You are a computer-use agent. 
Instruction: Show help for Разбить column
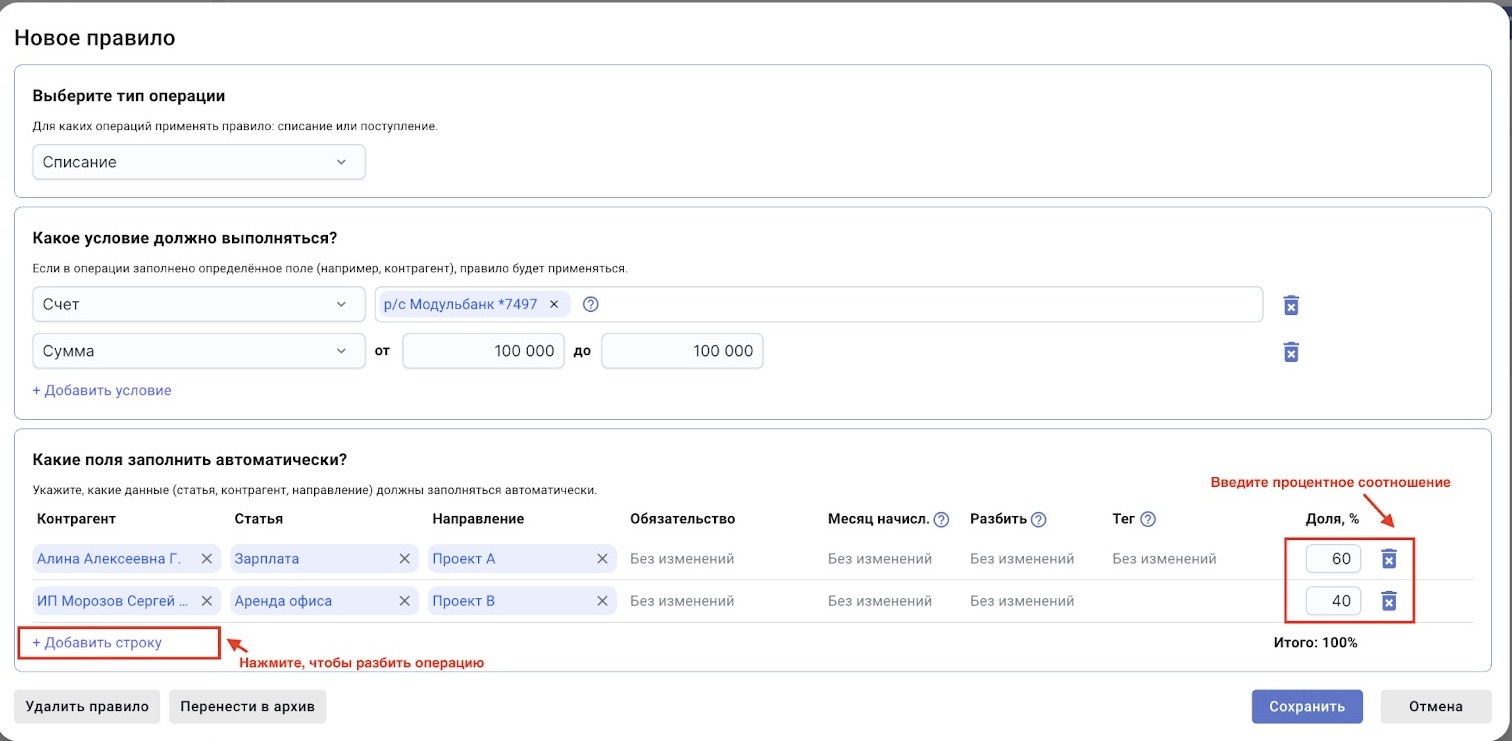1039,519
